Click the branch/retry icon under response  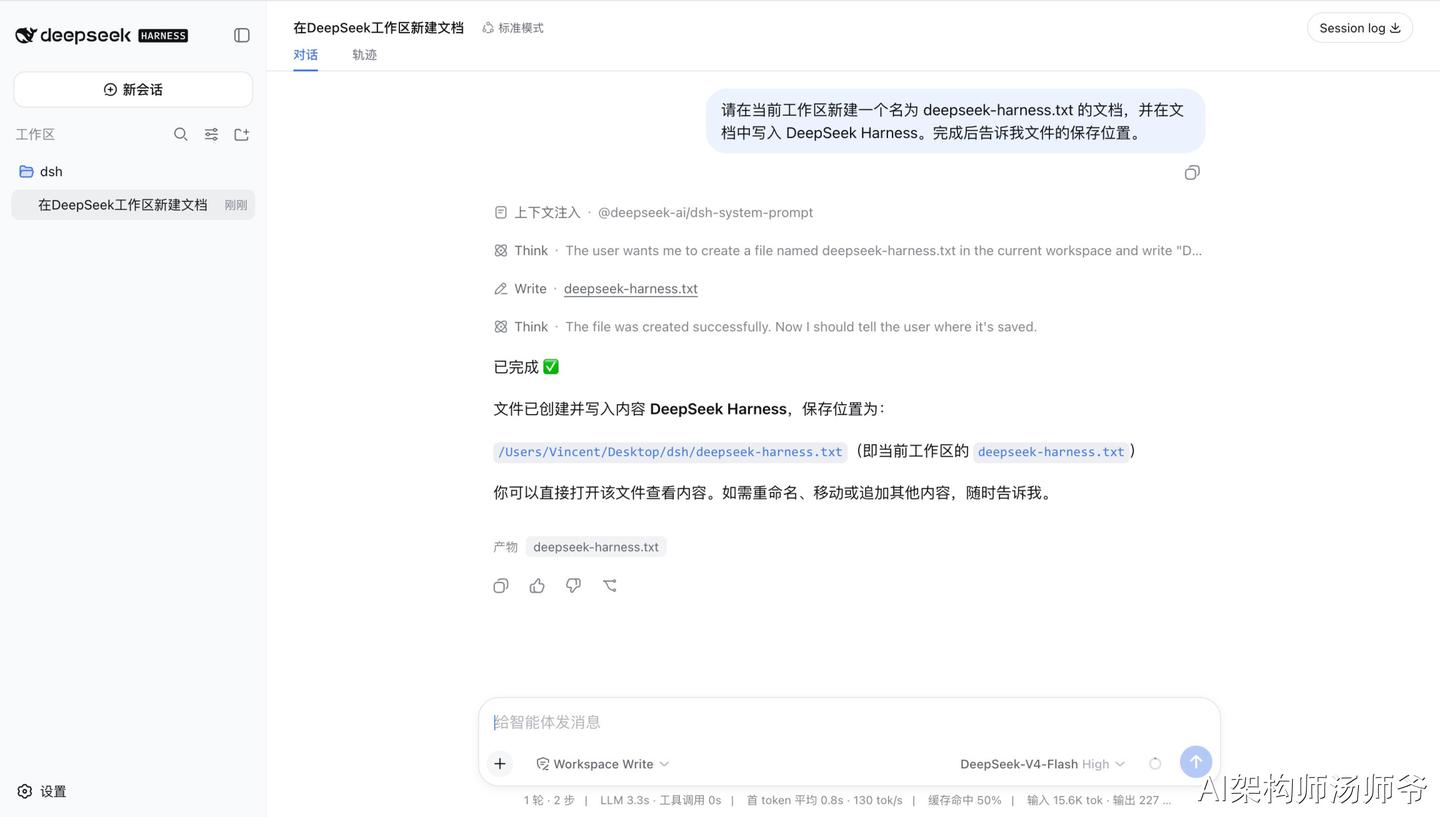pos(610,586)
